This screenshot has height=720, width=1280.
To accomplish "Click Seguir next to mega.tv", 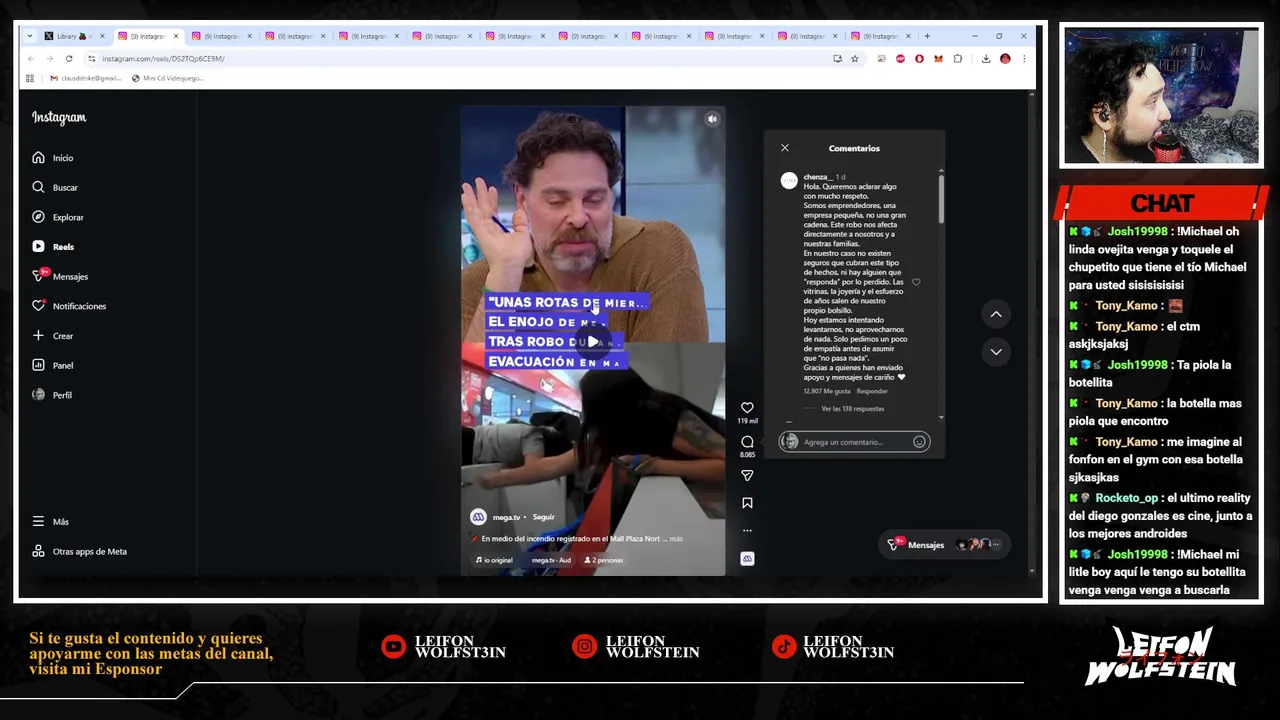I will click(543, 517).
